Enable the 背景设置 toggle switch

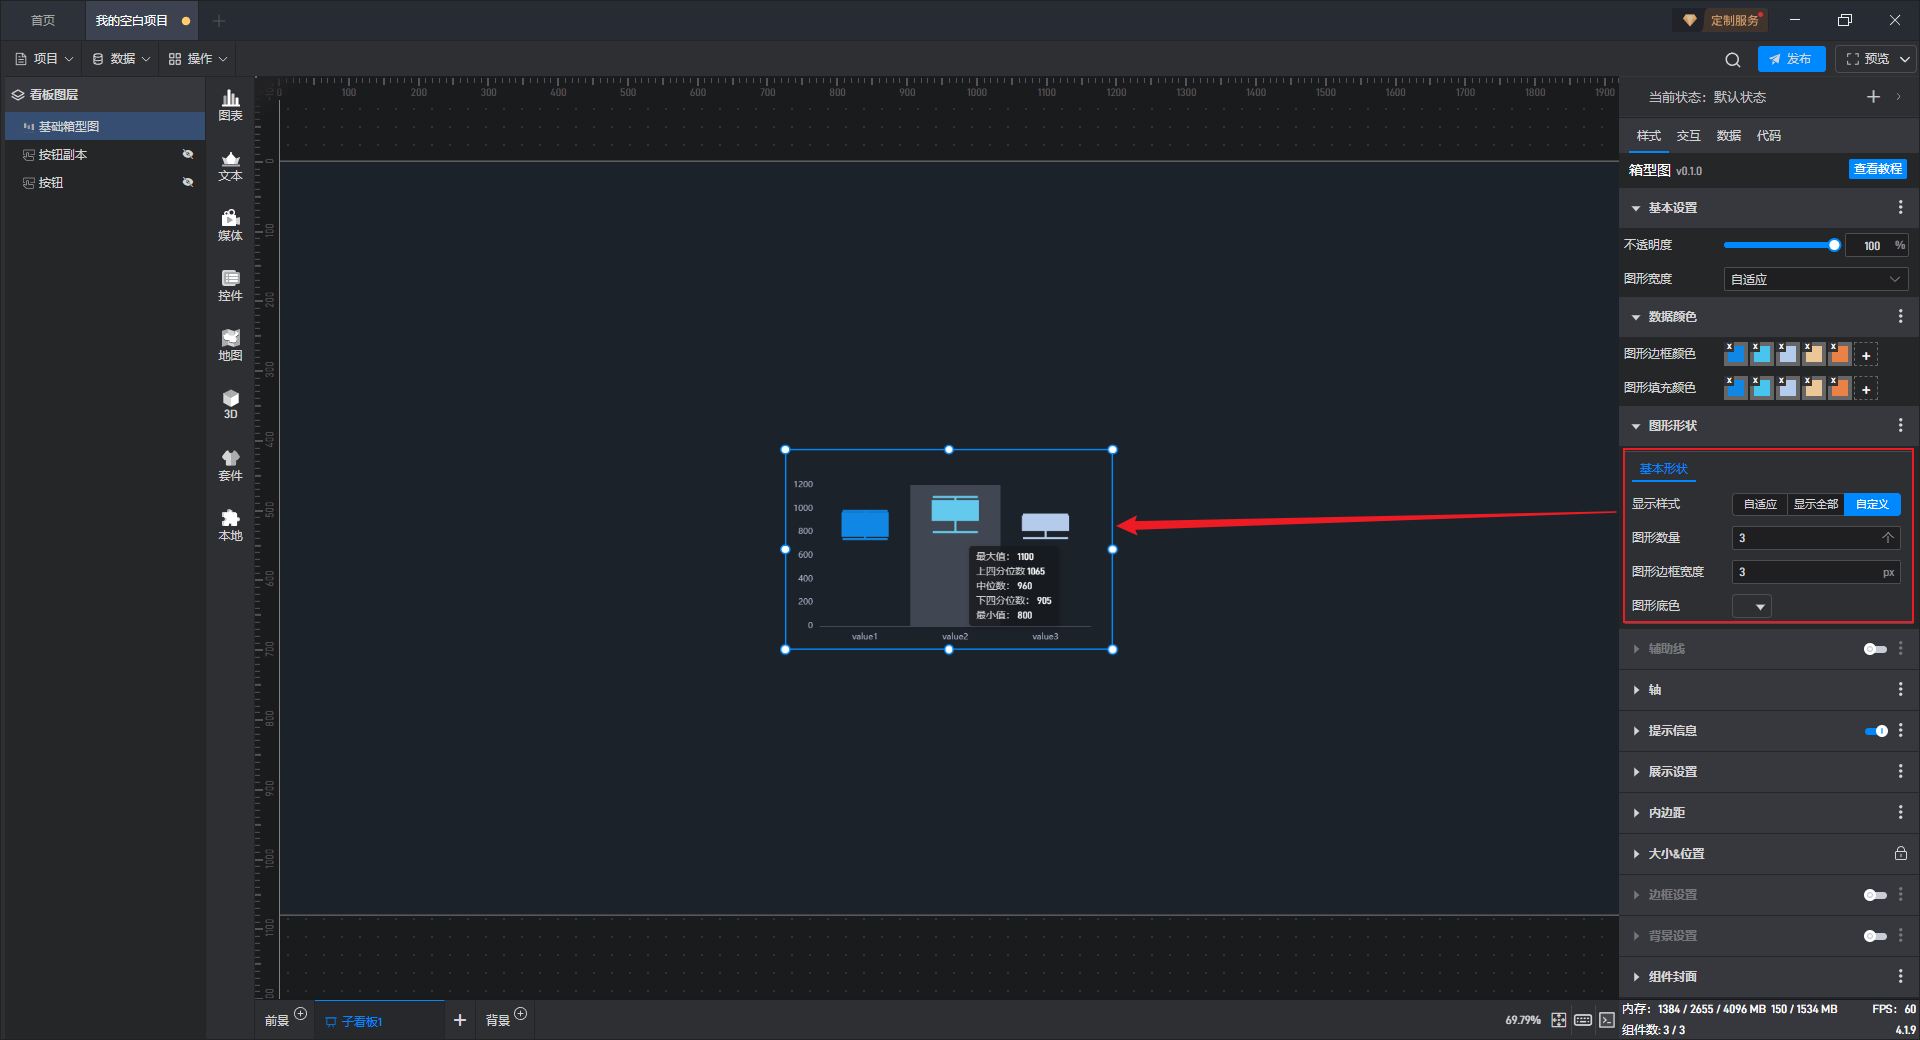(1875, 936)
